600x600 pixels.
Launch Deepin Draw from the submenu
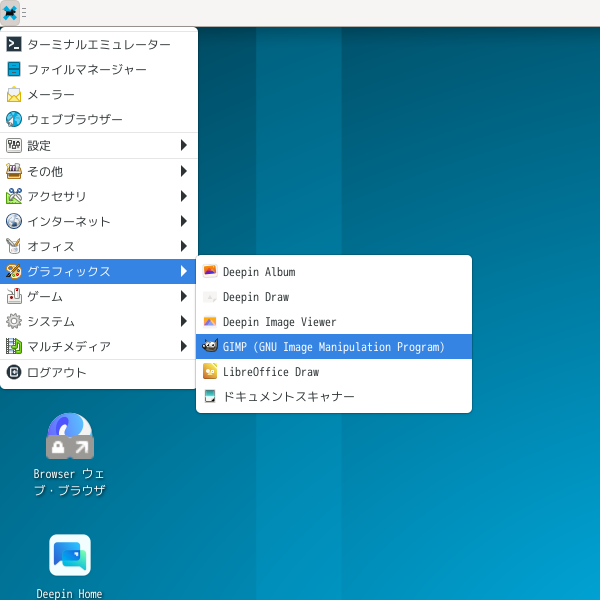(256, 297)
